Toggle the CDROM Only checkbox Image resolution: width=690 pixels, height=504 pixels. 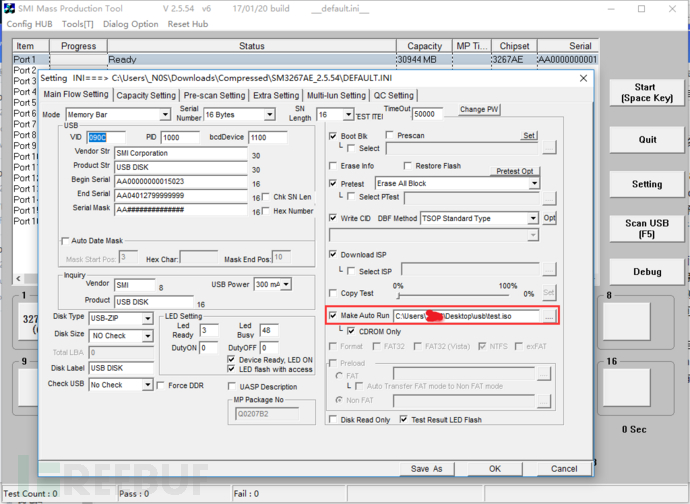click(351, 331)
